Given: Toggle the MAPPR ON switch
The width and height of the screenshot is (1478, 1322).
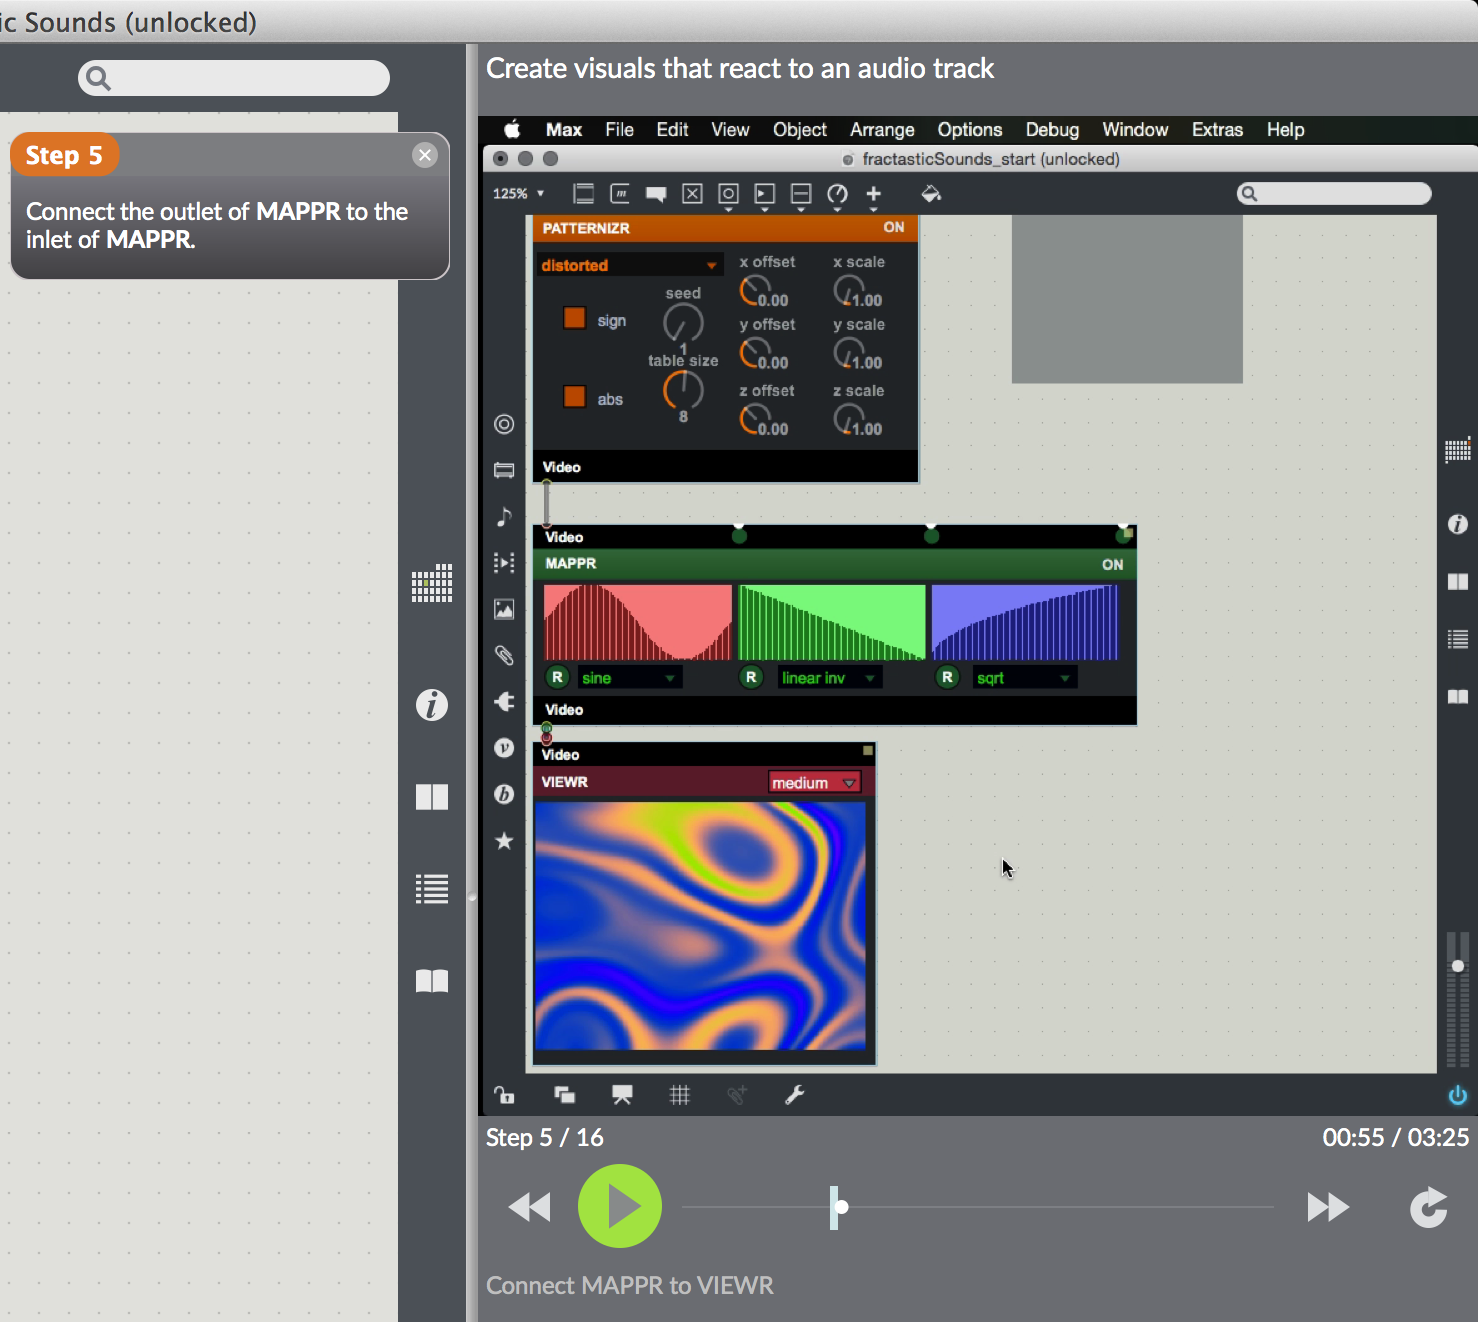Looking at the screenshot, I should coord(1112,564).
